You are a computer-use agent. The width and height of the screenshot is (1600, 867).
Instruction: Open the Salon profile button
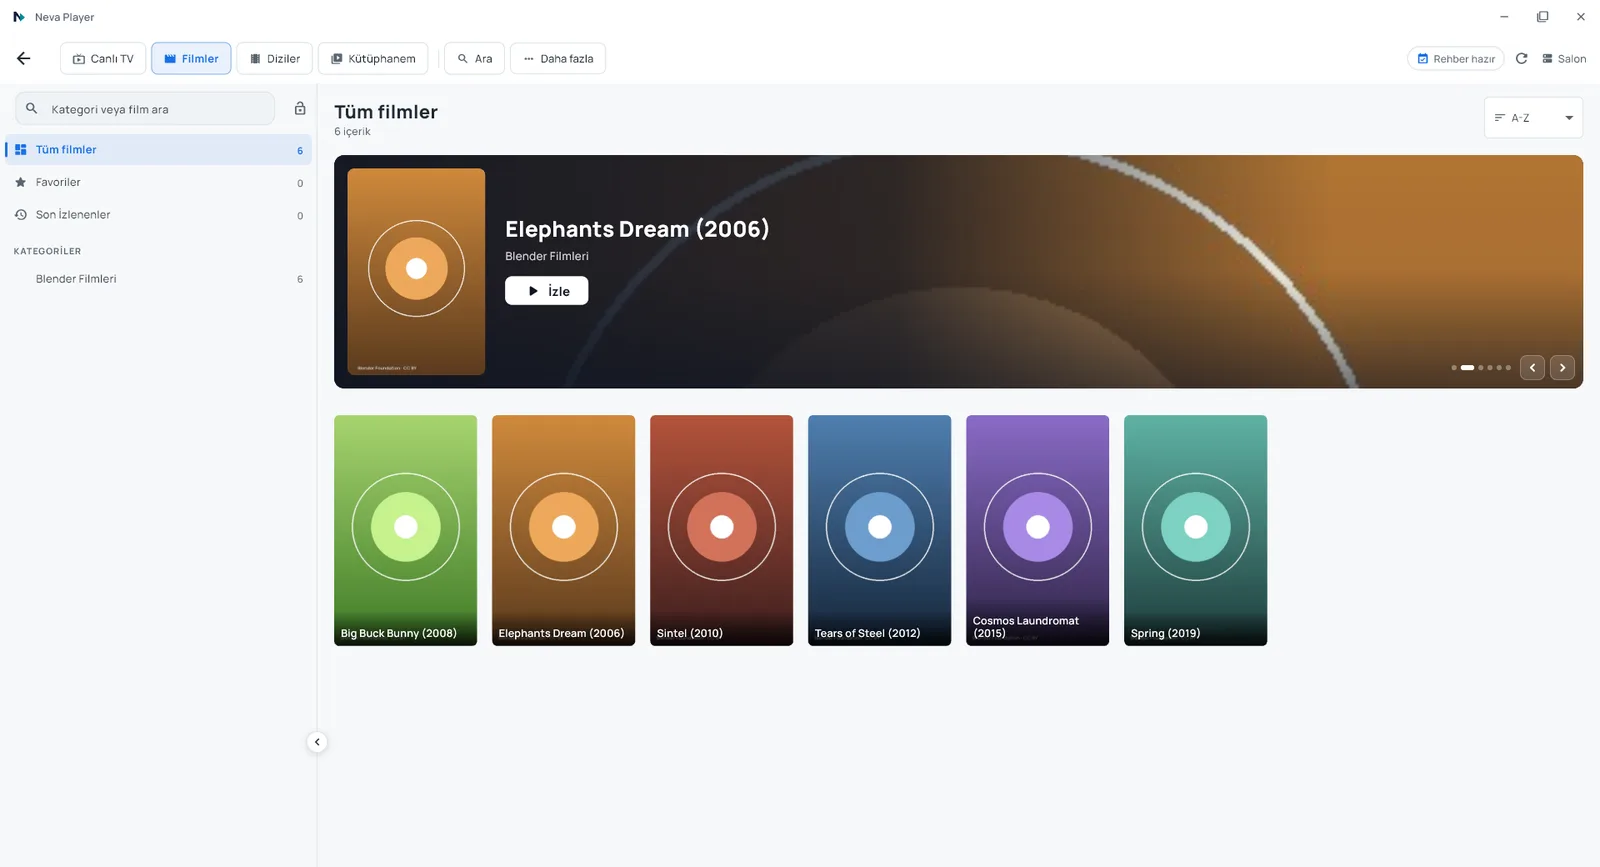tap(1564, 58)
